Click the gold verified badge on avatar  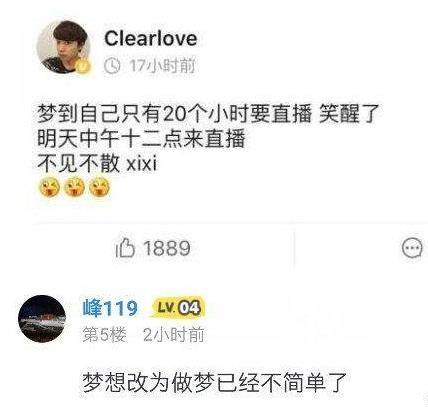pos(83,66)
